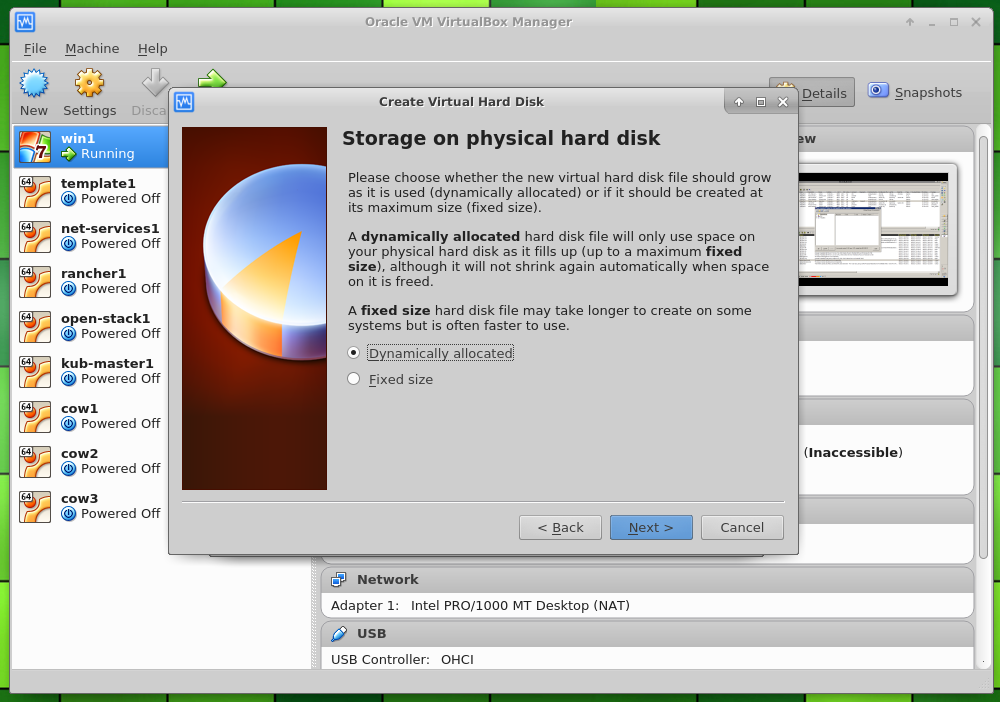Click the Snapshots camera icon
The height and width of the screenshot is (702, 1000).
(x=878, y=91)
